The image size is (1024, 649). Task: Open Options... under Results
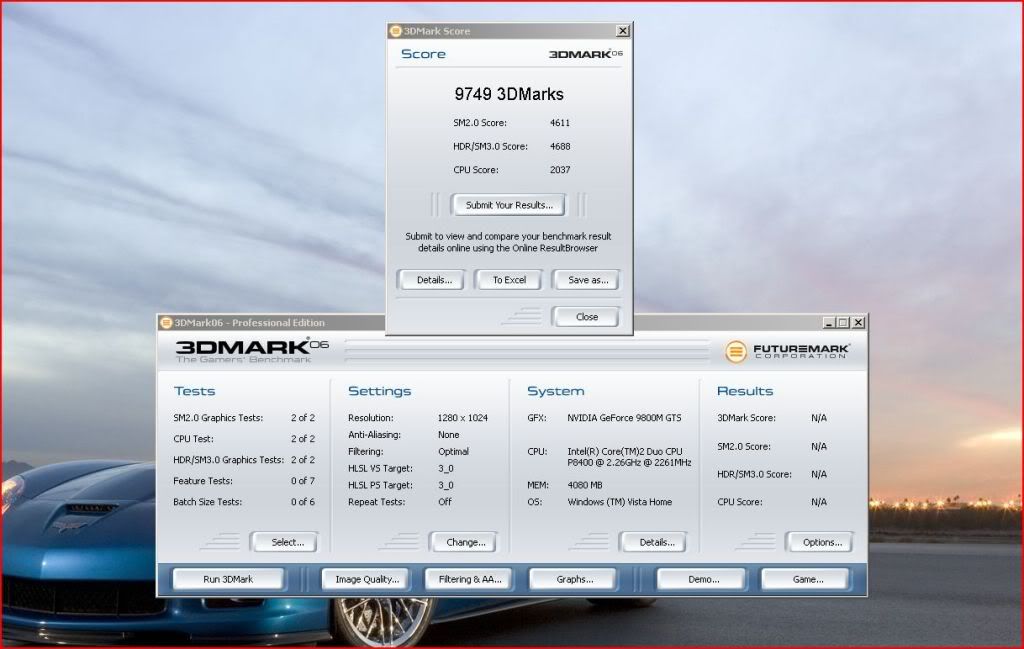coord(821,542)
